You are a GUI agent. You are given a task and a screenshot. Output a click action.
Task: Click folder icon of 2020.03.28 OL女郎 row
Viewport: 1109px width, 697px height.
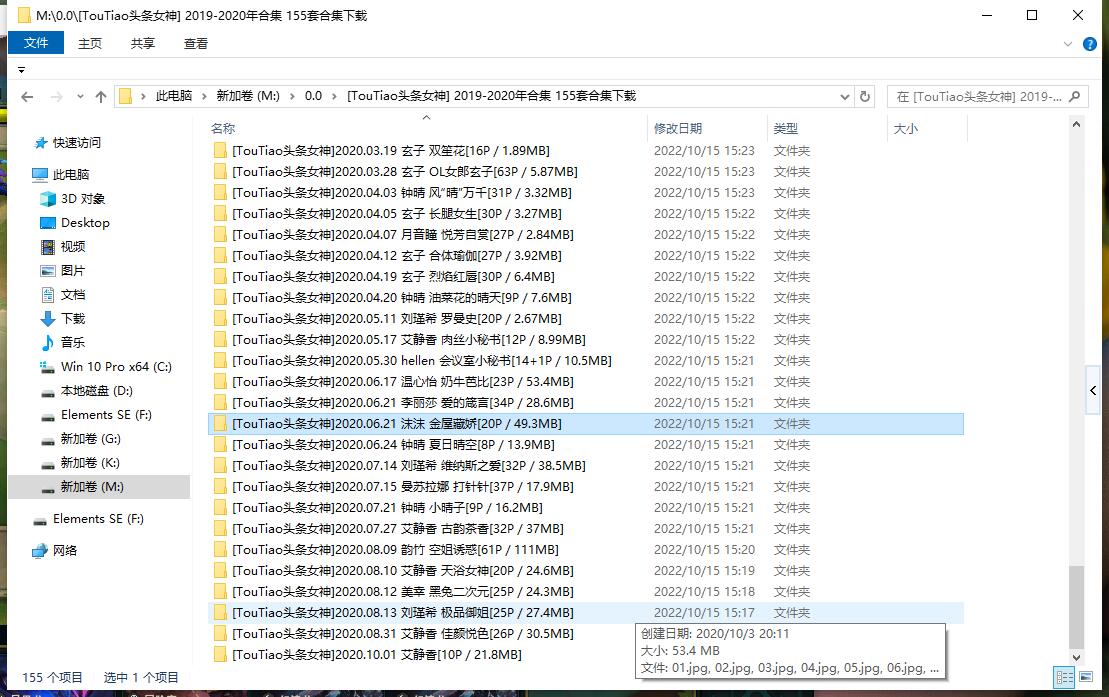[220, 171]
